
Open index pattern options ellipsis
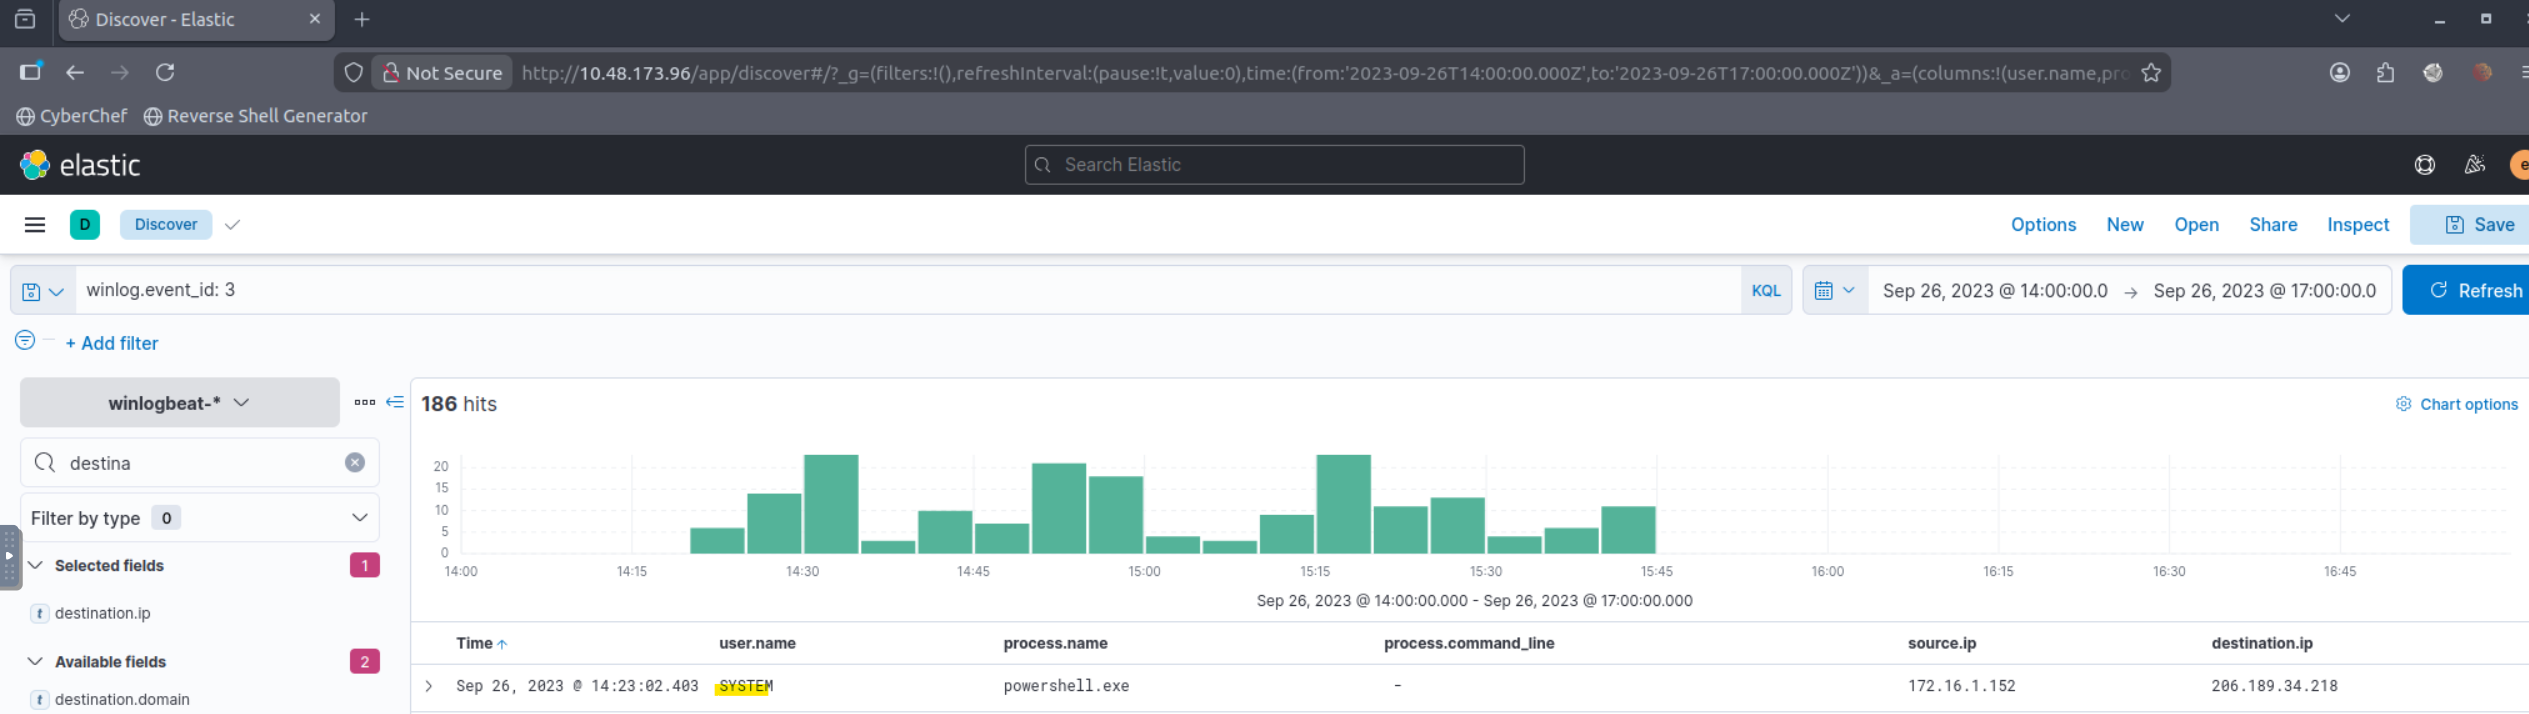tap(364, 402)
